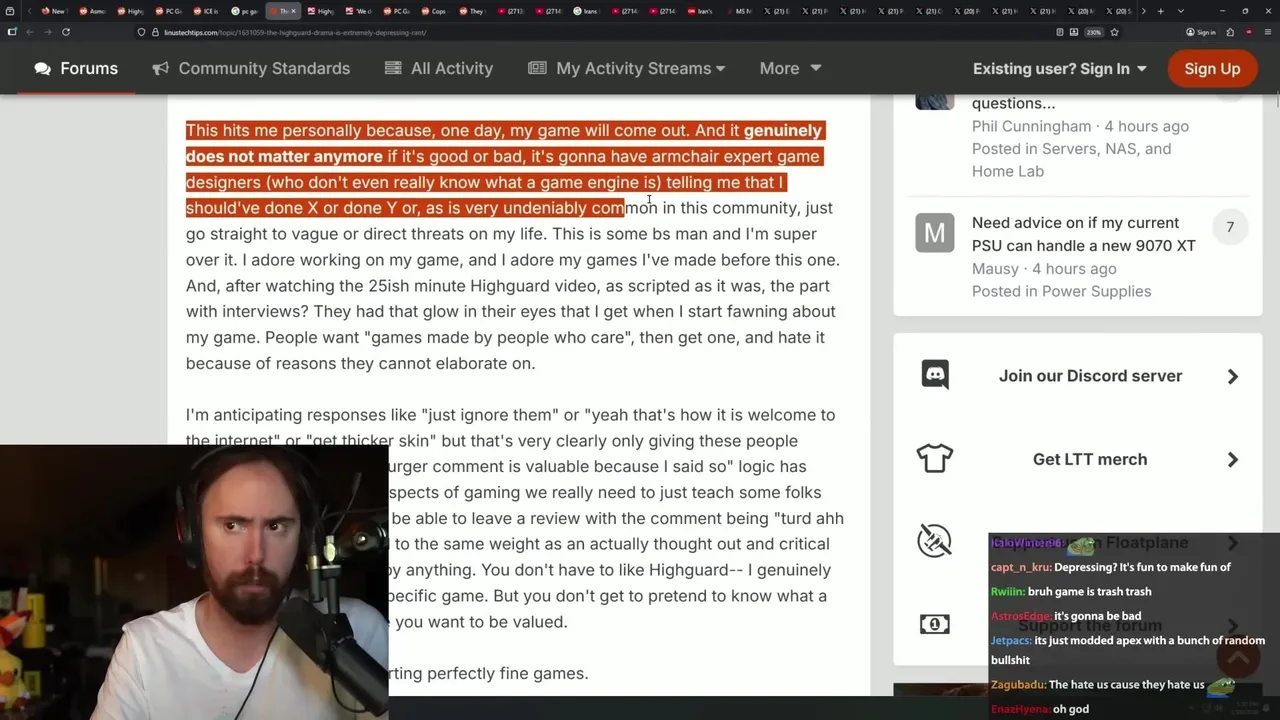
Task: Click the picture-in-picture toolbar icon
Action: tap(1074, 32)
